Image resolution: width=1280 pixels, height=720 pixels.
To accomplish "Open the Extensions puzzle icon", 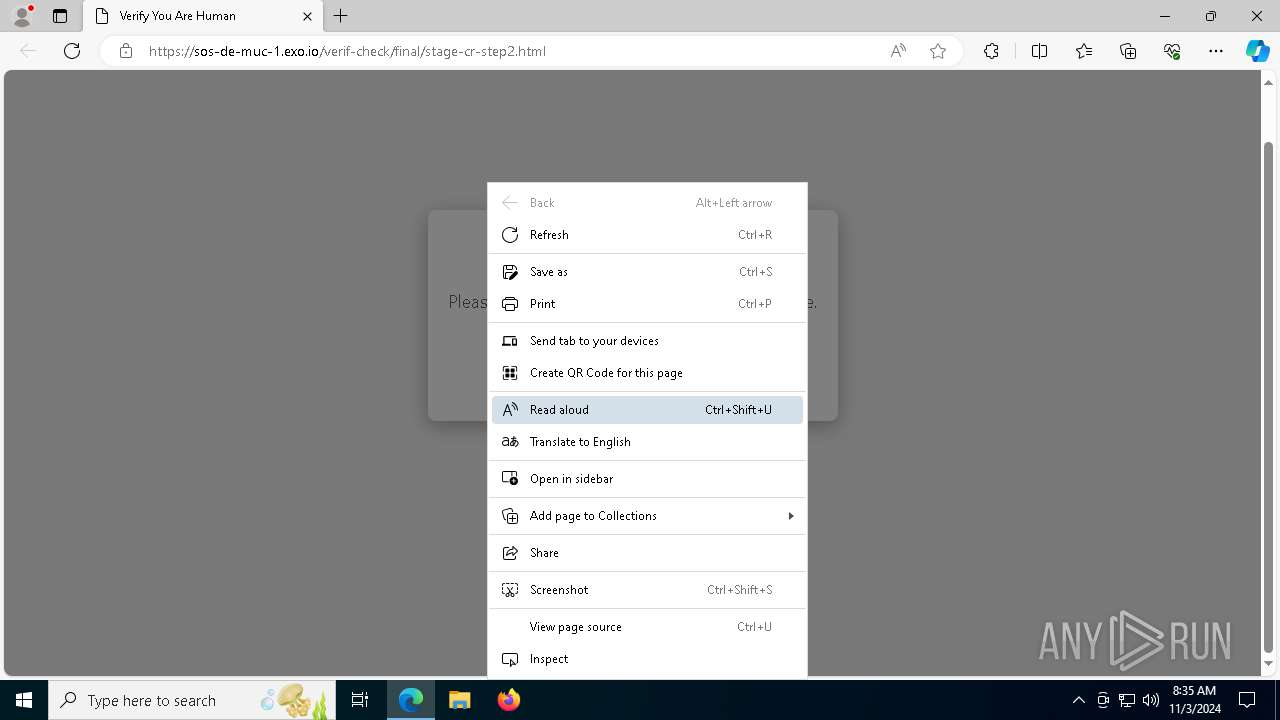I will coord(991,51).
